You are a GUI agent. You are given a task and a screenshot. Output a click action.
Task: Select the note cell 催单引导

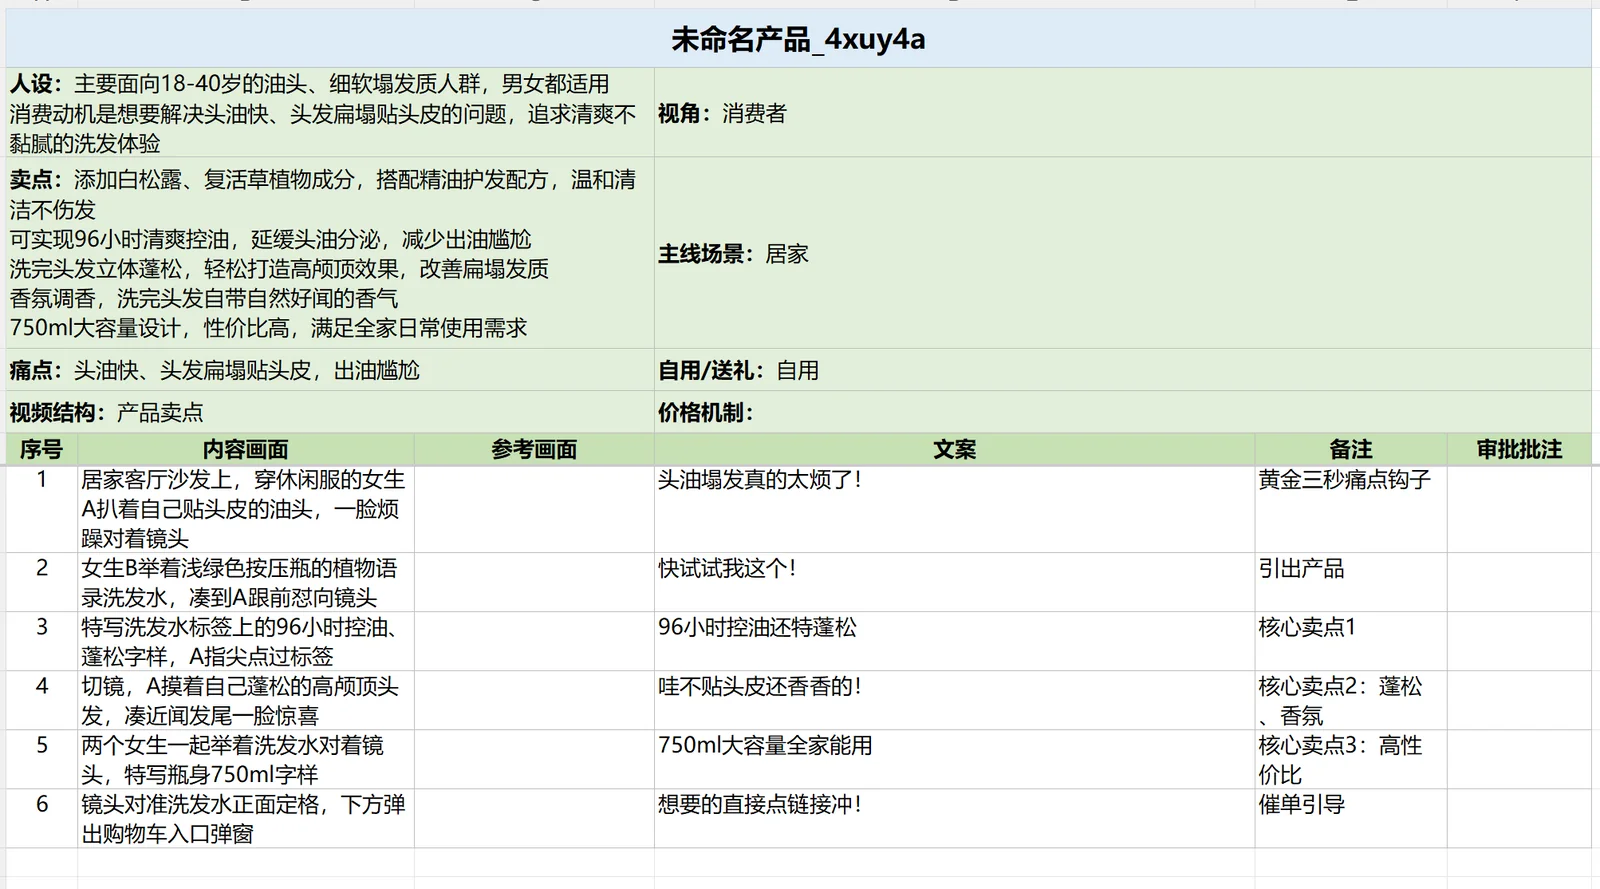click(1351, 818)
